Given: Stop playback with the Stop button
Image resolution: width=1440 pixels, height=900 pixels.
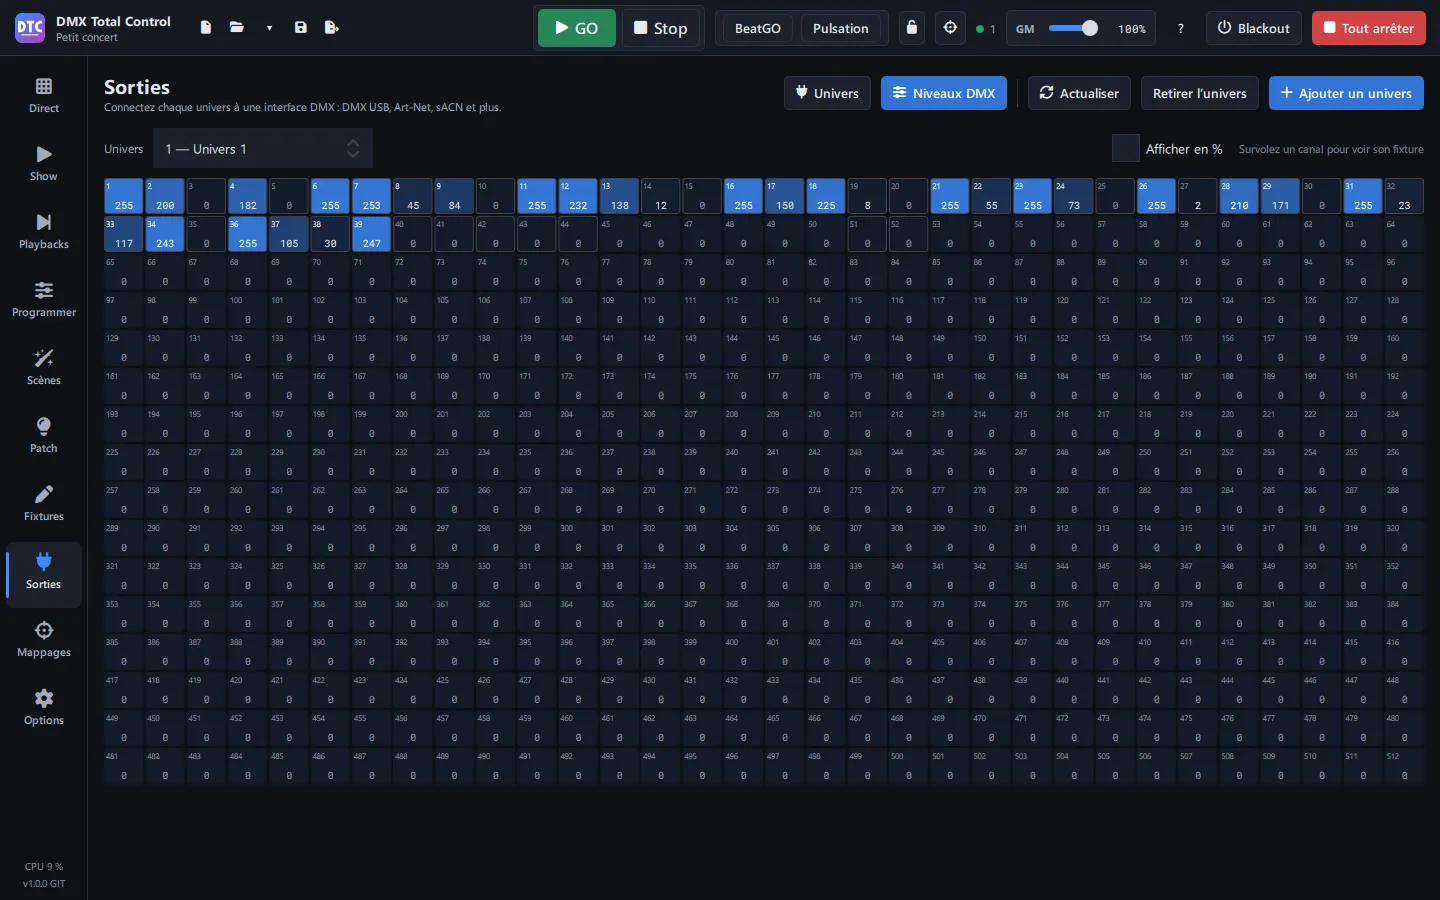Looking at the screenshot, I should (x=661, y=28).
